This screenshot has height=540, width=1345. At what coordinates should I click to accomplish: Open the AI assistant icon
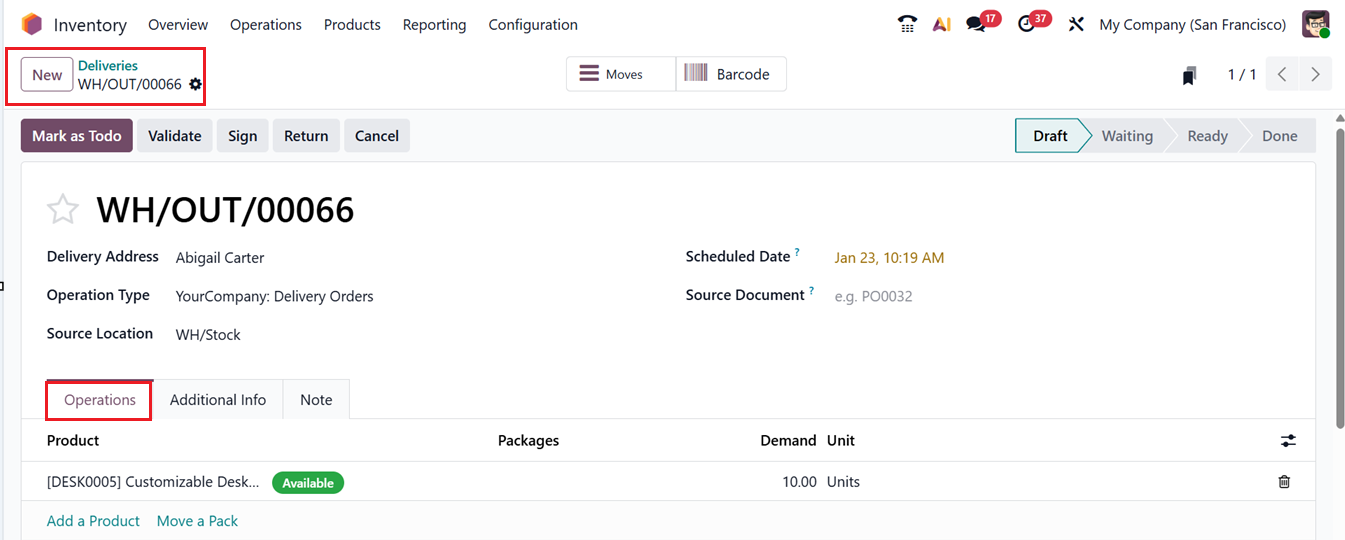click(x=941, y=24)
